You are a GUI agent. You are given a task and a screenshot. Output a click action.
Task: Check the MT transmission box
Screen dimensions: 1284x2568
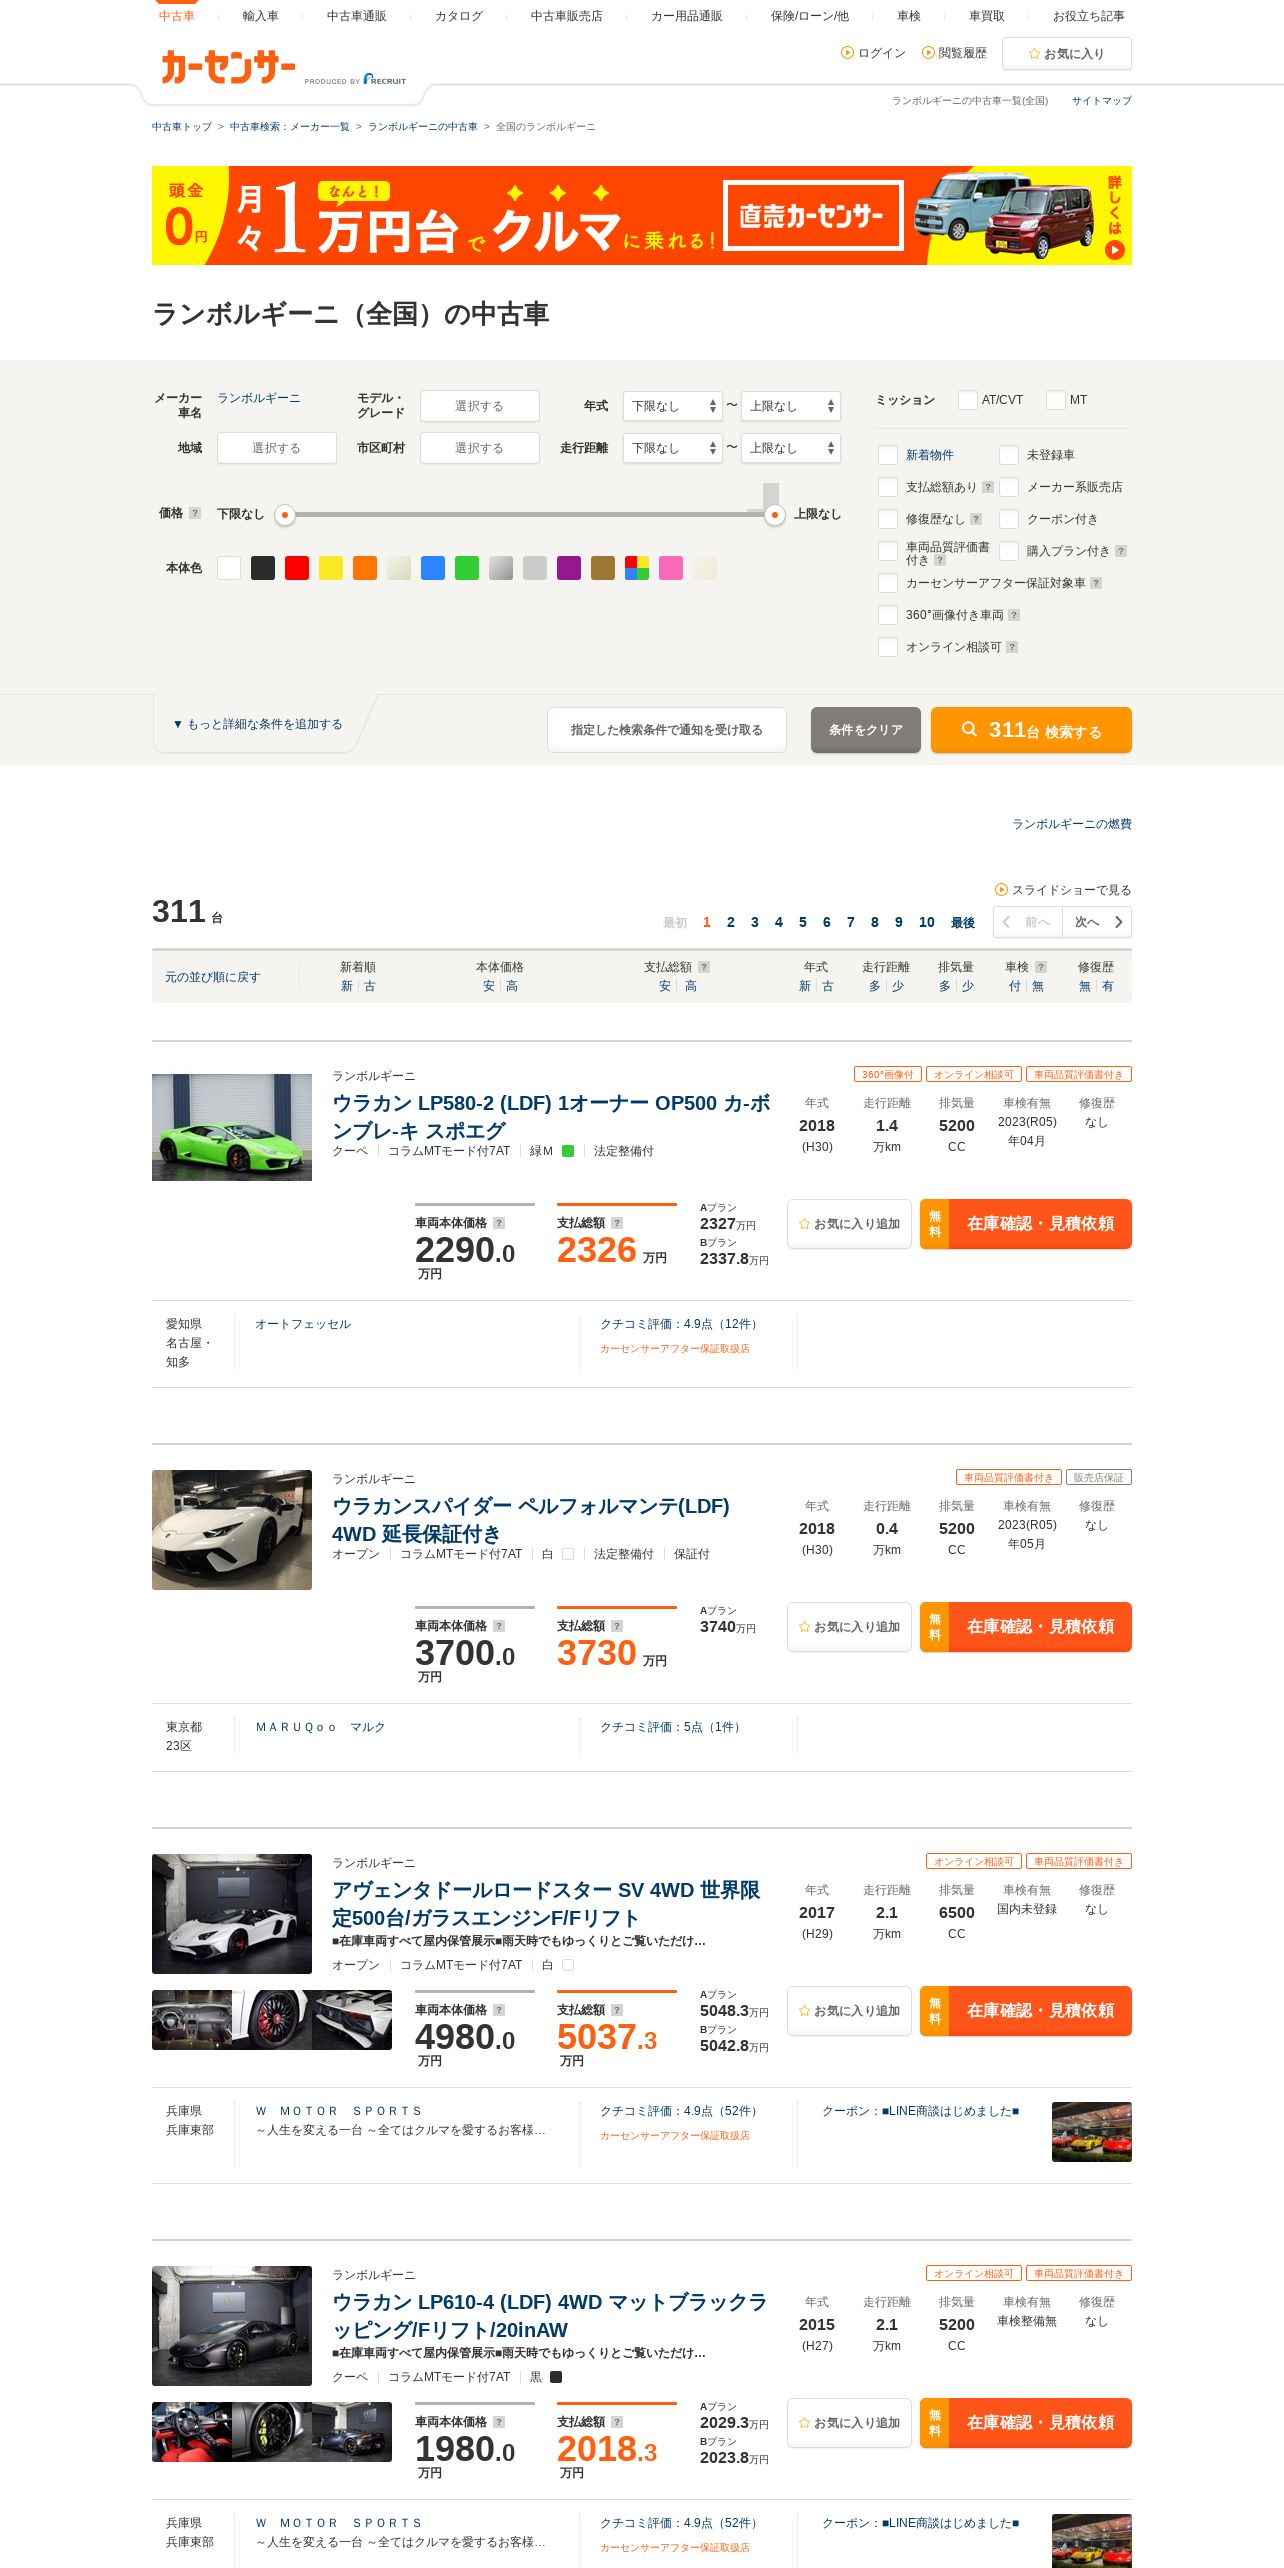[1055, 400]
